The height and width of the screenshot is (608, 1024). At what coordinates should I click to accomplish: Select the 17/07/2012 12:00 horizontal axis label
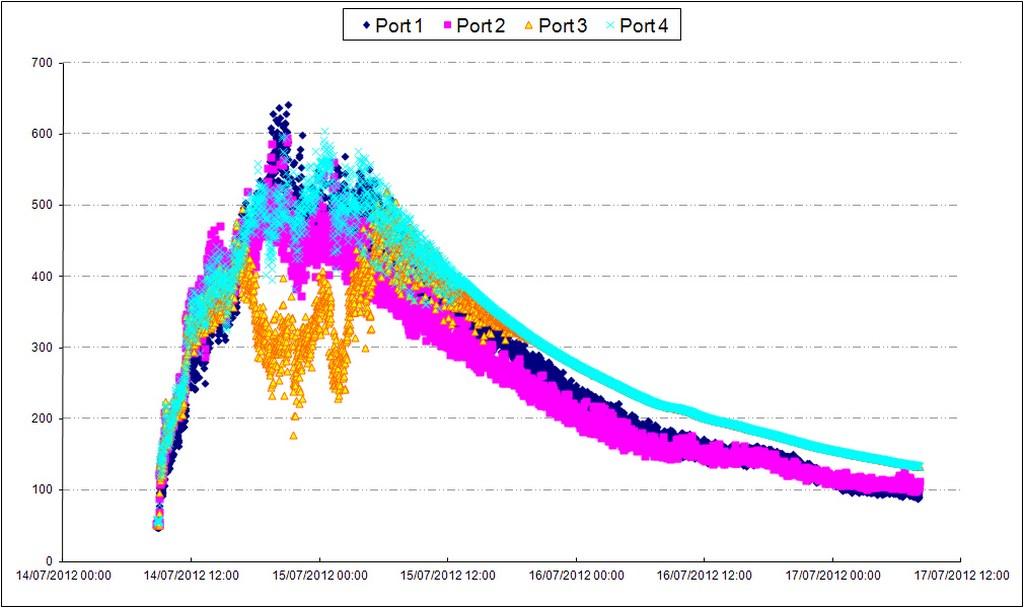tap(960, 577)
